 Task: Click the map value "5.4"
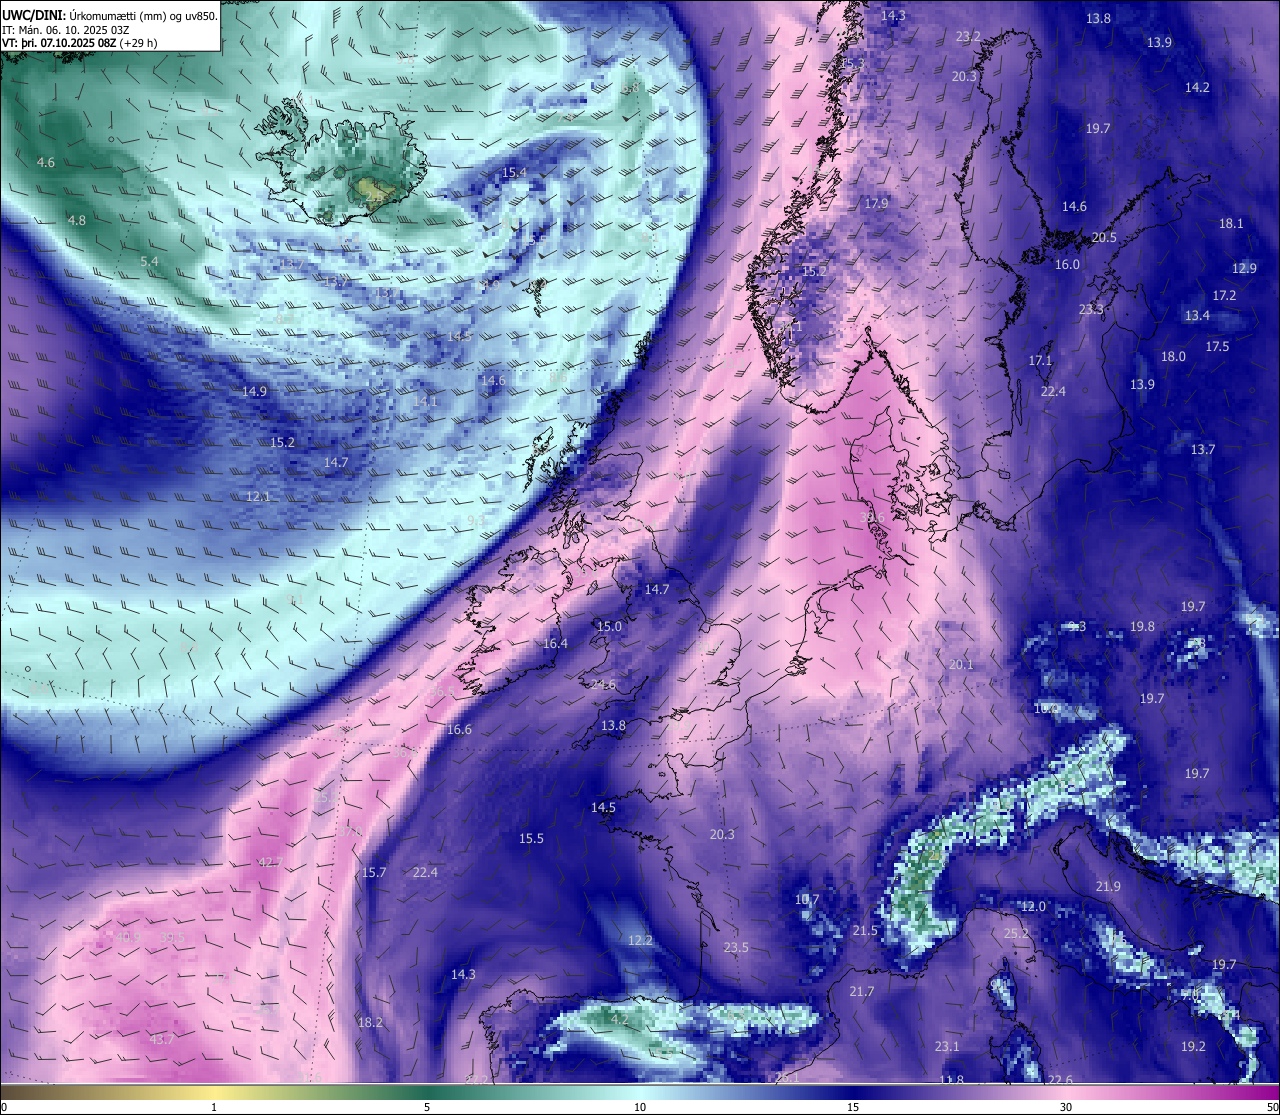coord(149,261)
